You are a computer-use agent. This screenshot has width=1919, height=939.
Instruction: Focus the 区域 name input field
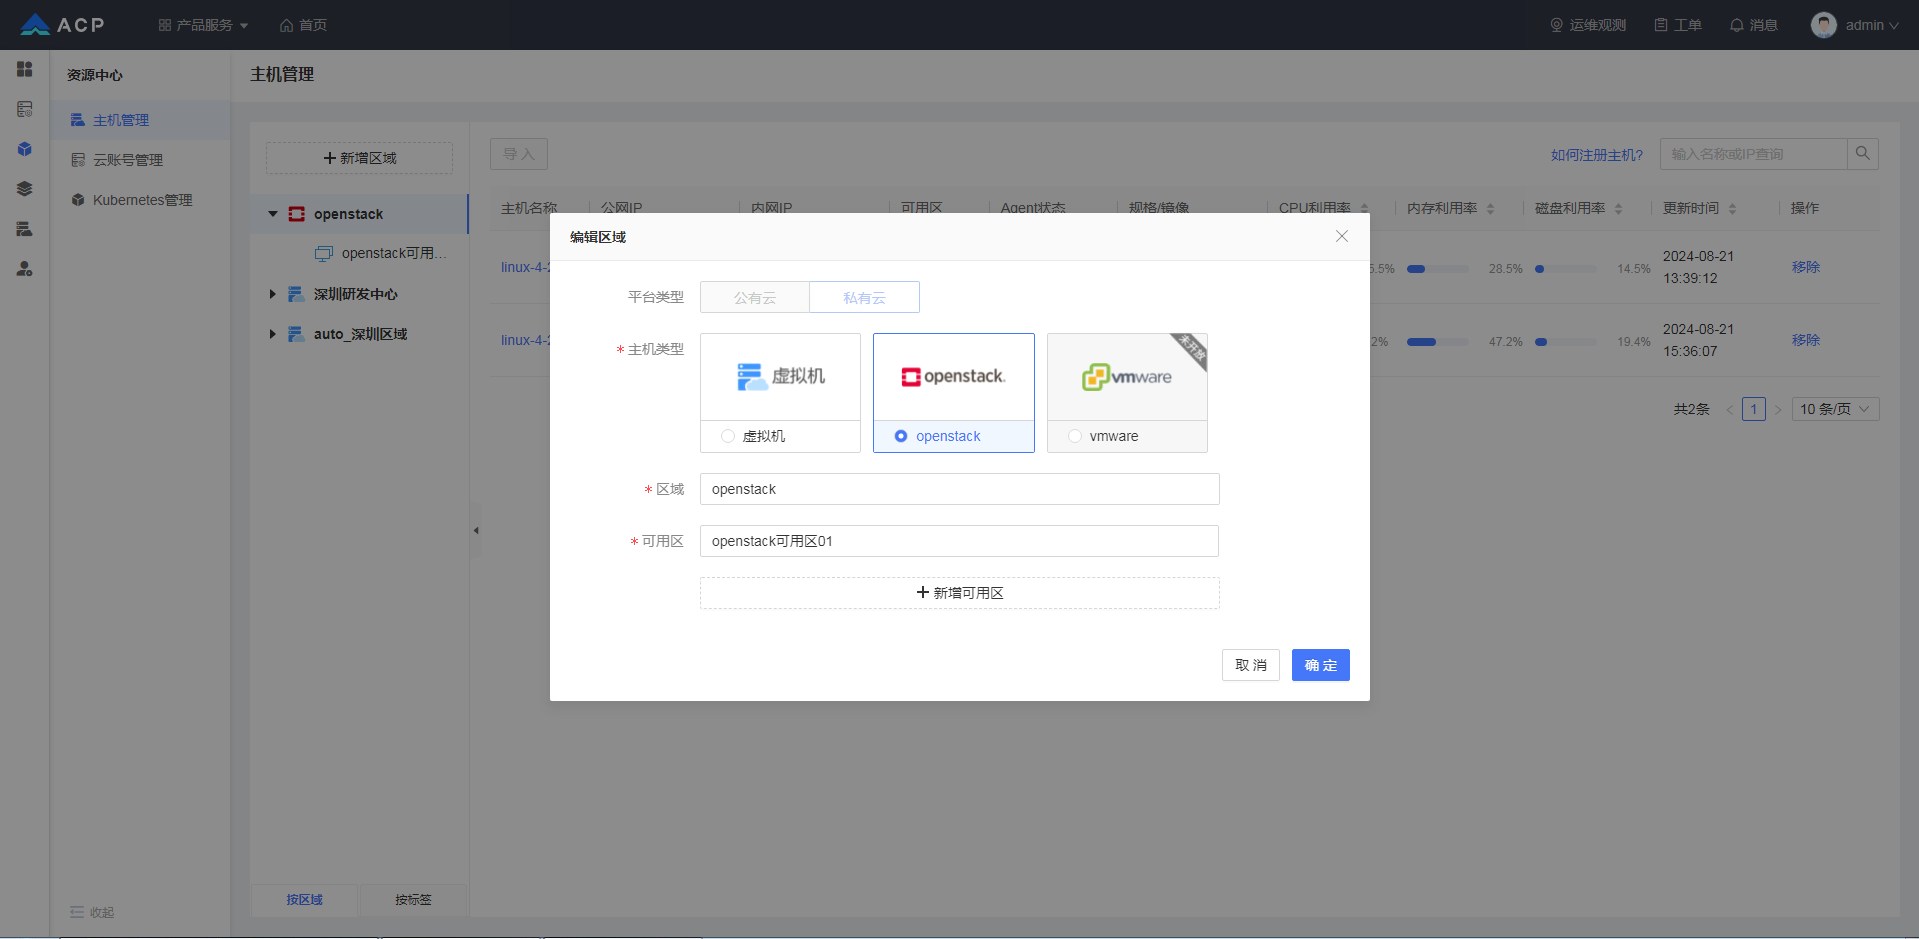(960, 489)
